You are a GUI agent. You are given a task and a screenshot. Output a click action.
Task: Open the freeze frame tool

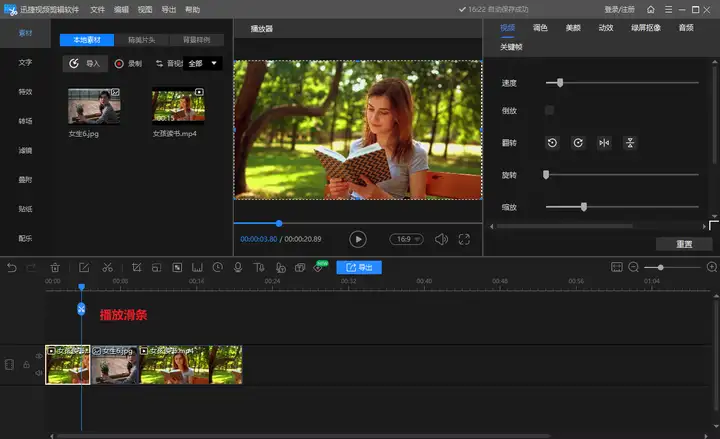click(197, 268)
